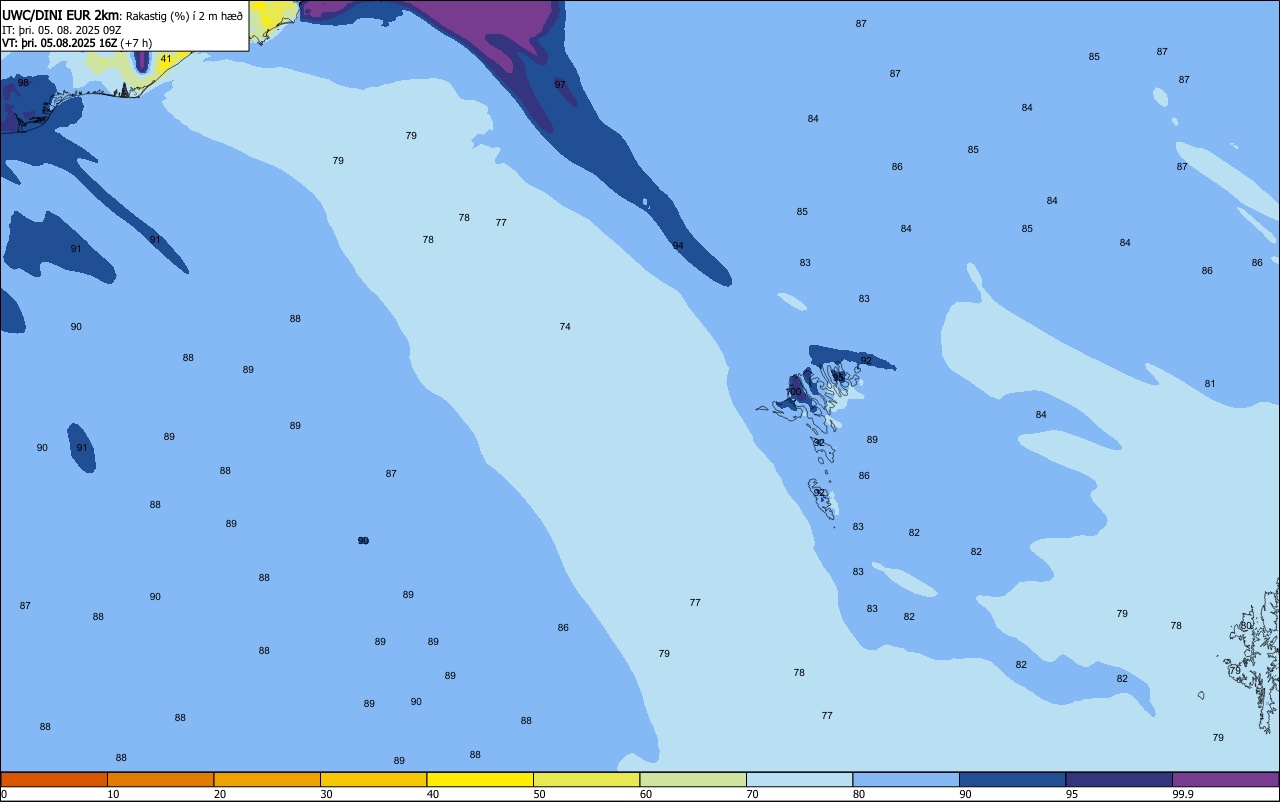Click the legend tick label 10

coord(114,794)
